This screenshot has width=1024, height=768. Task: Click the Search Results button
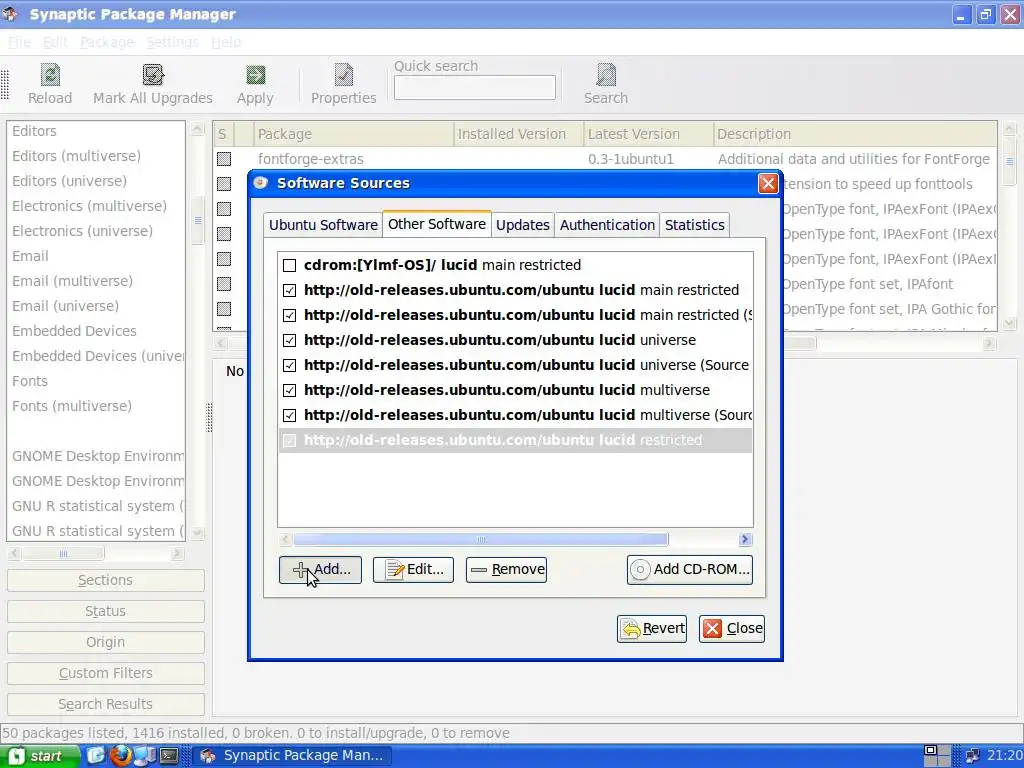pyautogui.click(x=105, y=704)
